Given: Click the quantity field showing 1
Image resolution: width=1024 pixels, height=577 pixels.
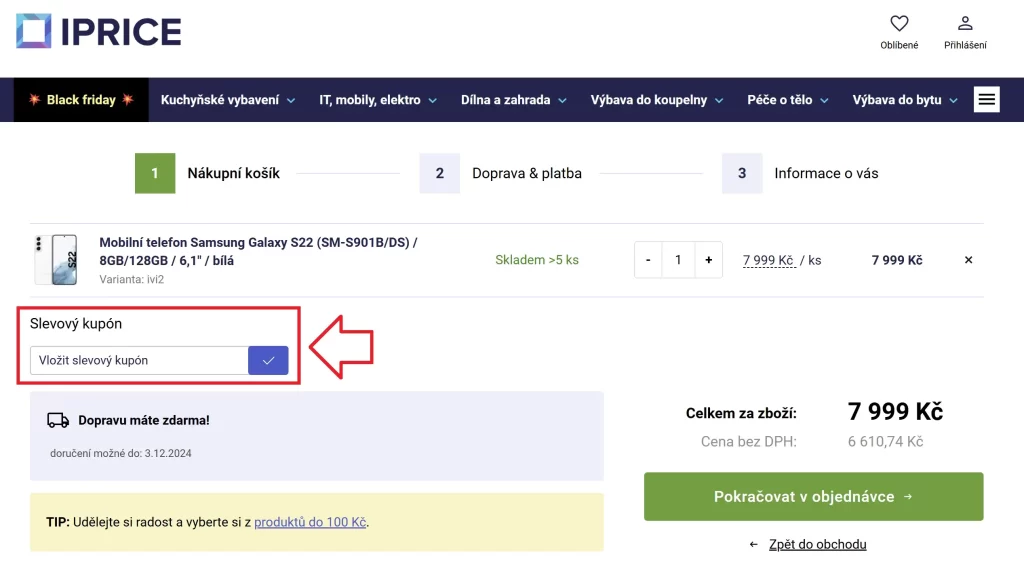Looking at the screenshot, I should (678, 260).
